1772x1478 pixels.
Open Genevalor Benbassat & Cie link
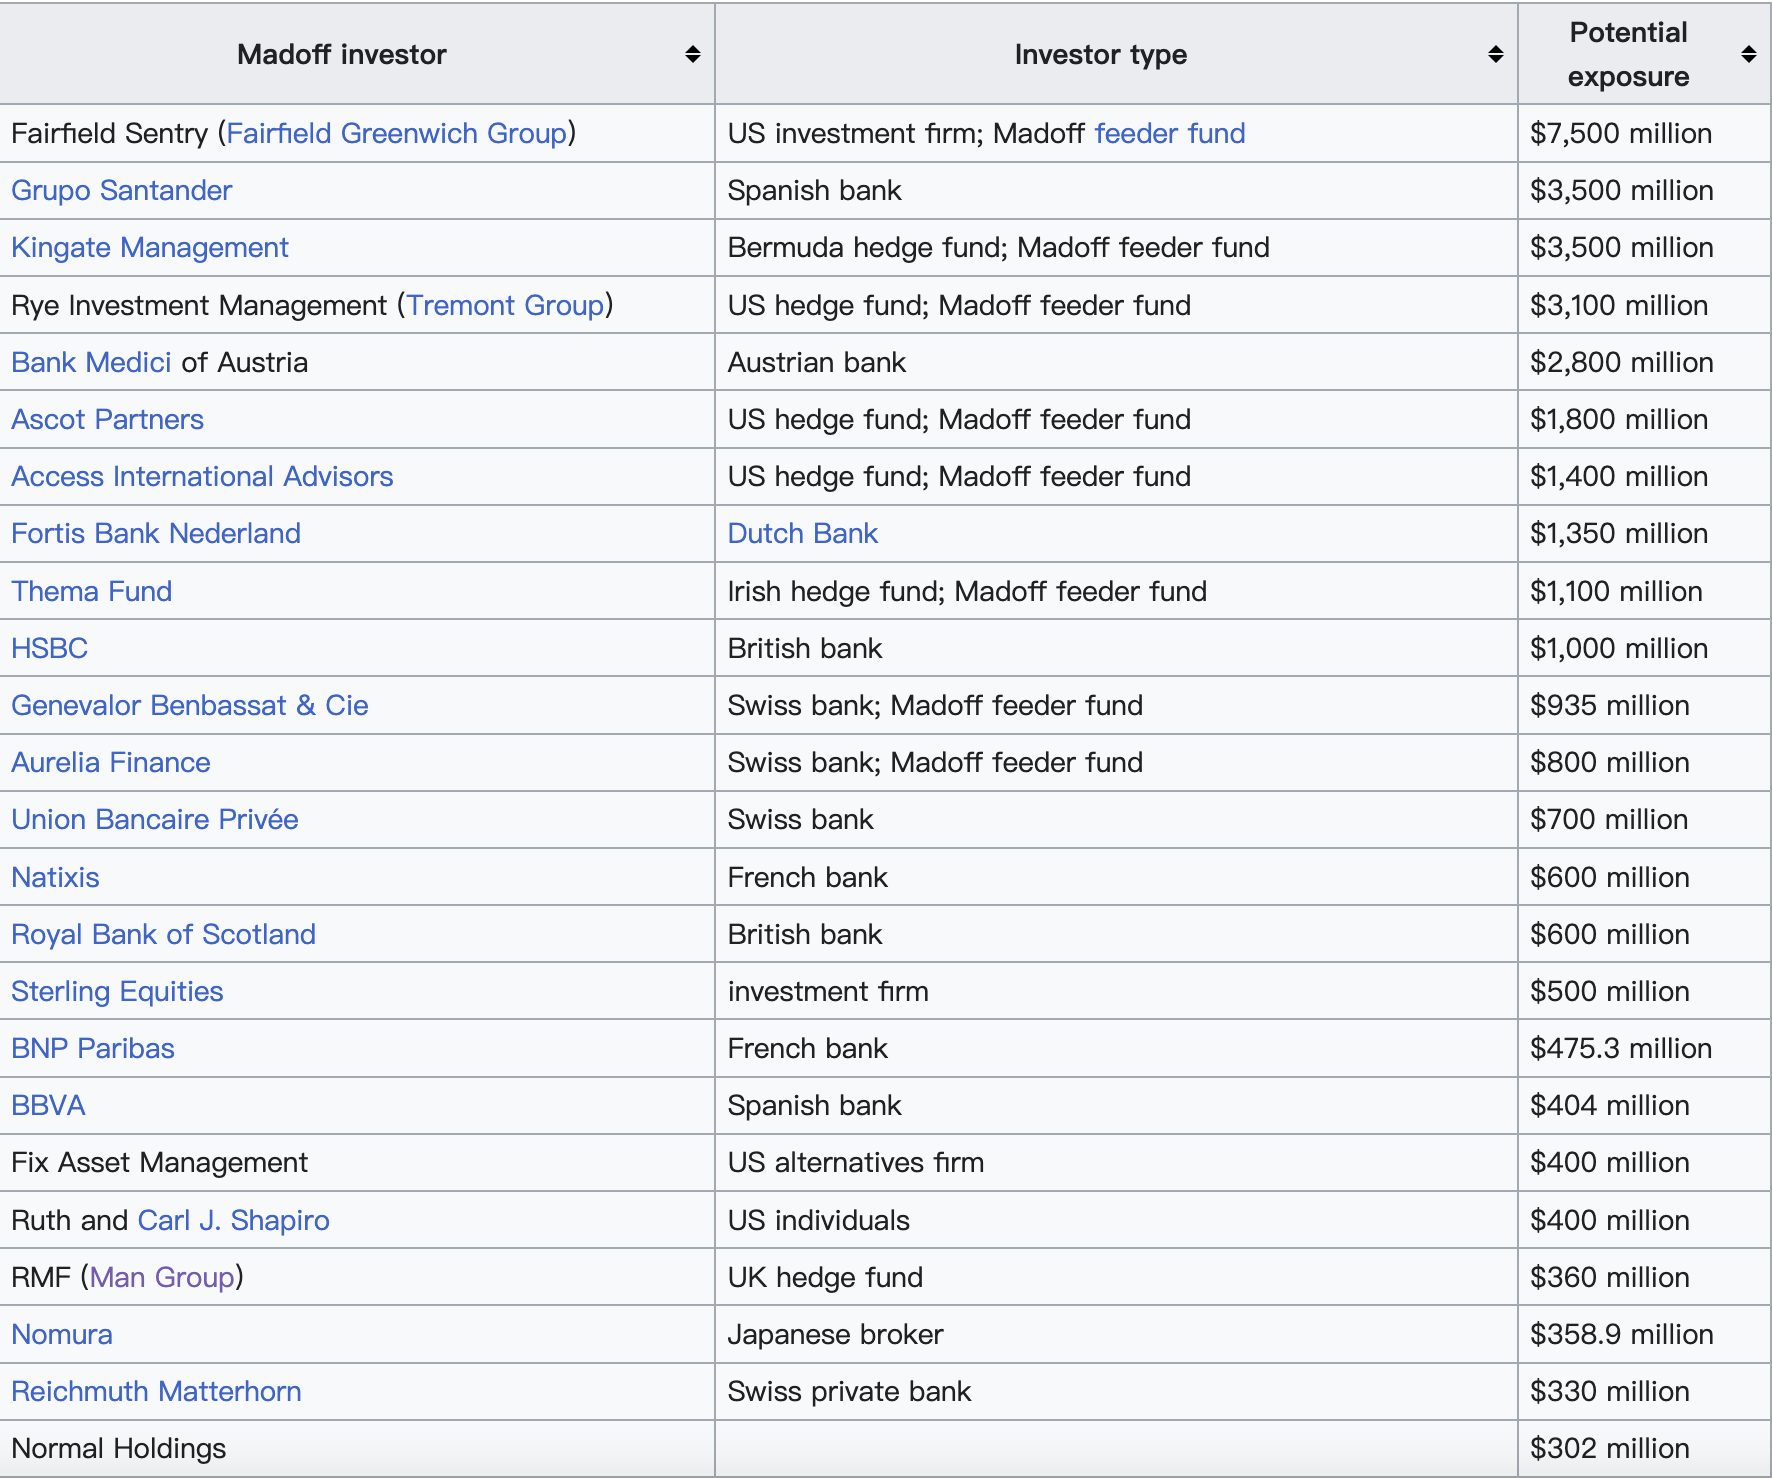click(x=190, y=705)
